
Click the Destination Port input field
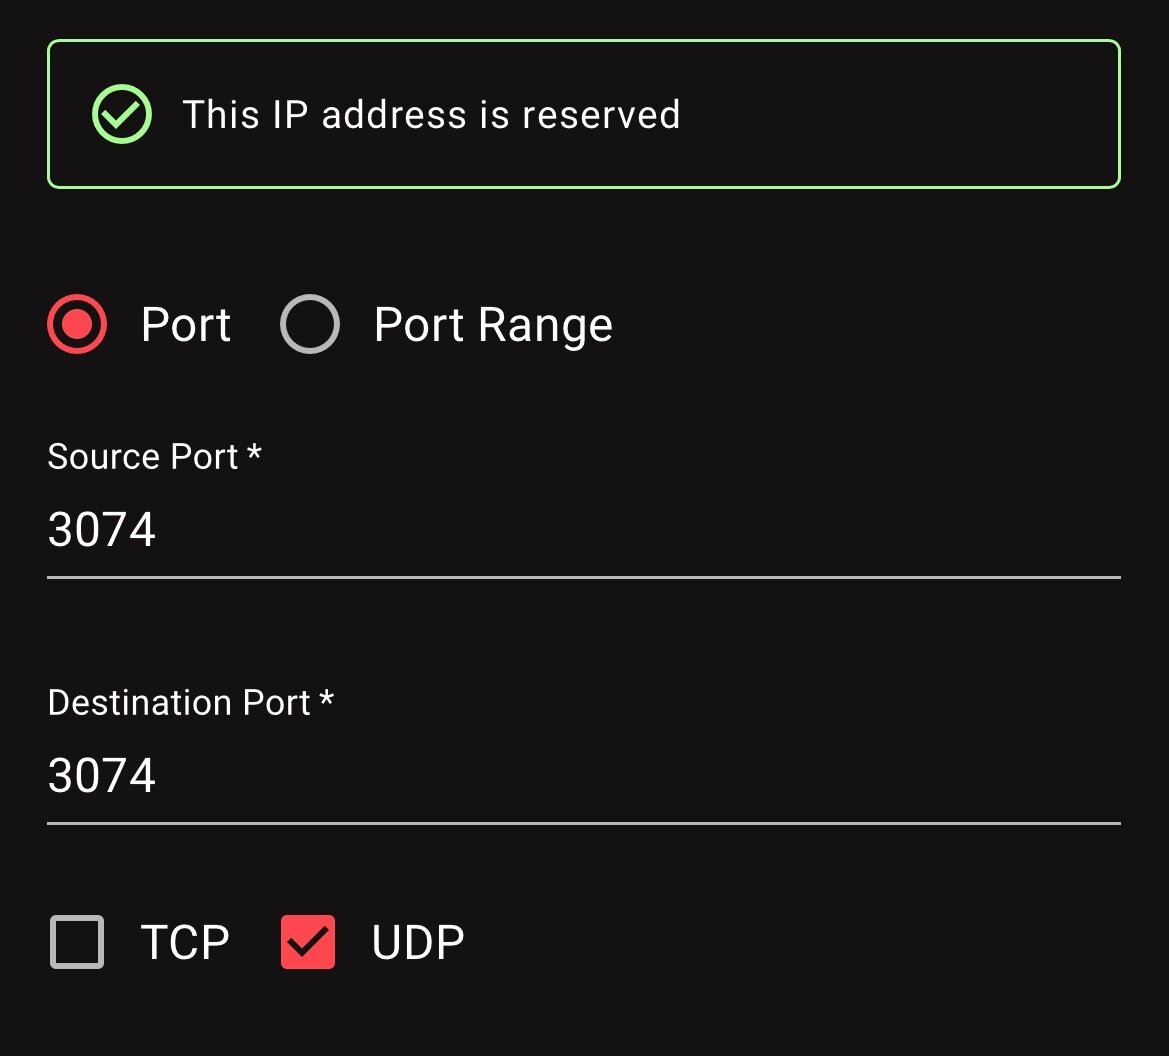(584, 776)
